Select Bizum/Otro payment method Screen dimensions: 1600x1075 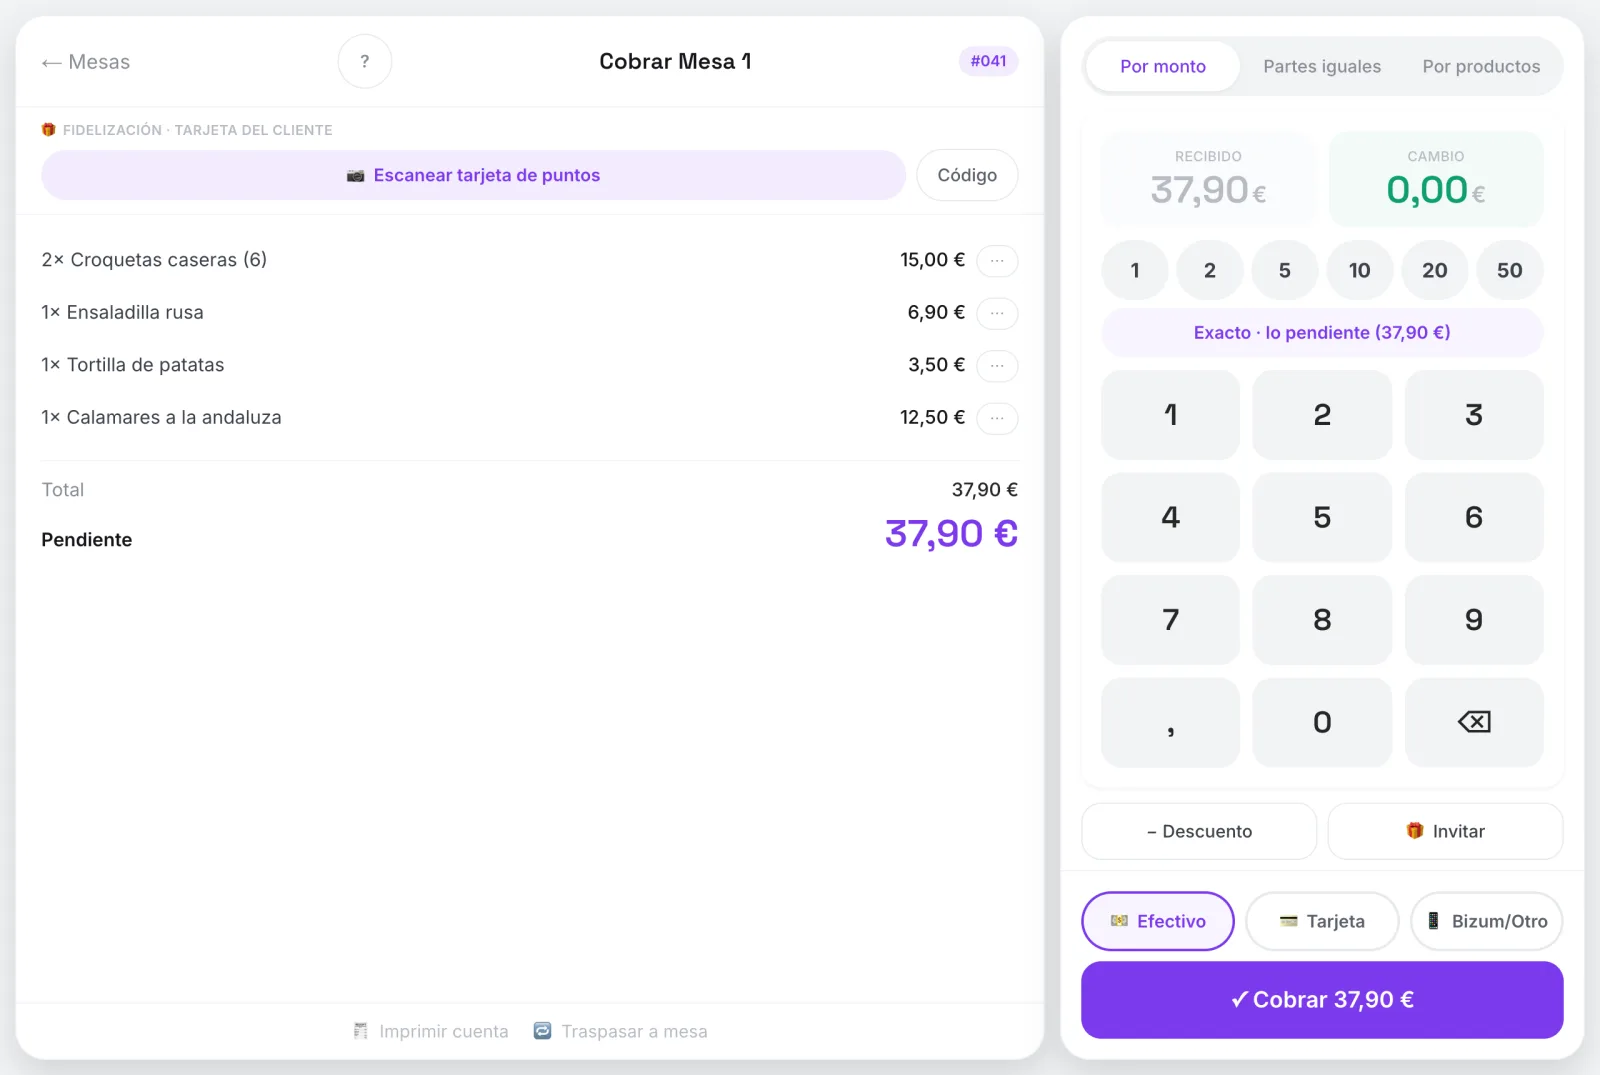pyautogui.click(x=1487, y=921)
